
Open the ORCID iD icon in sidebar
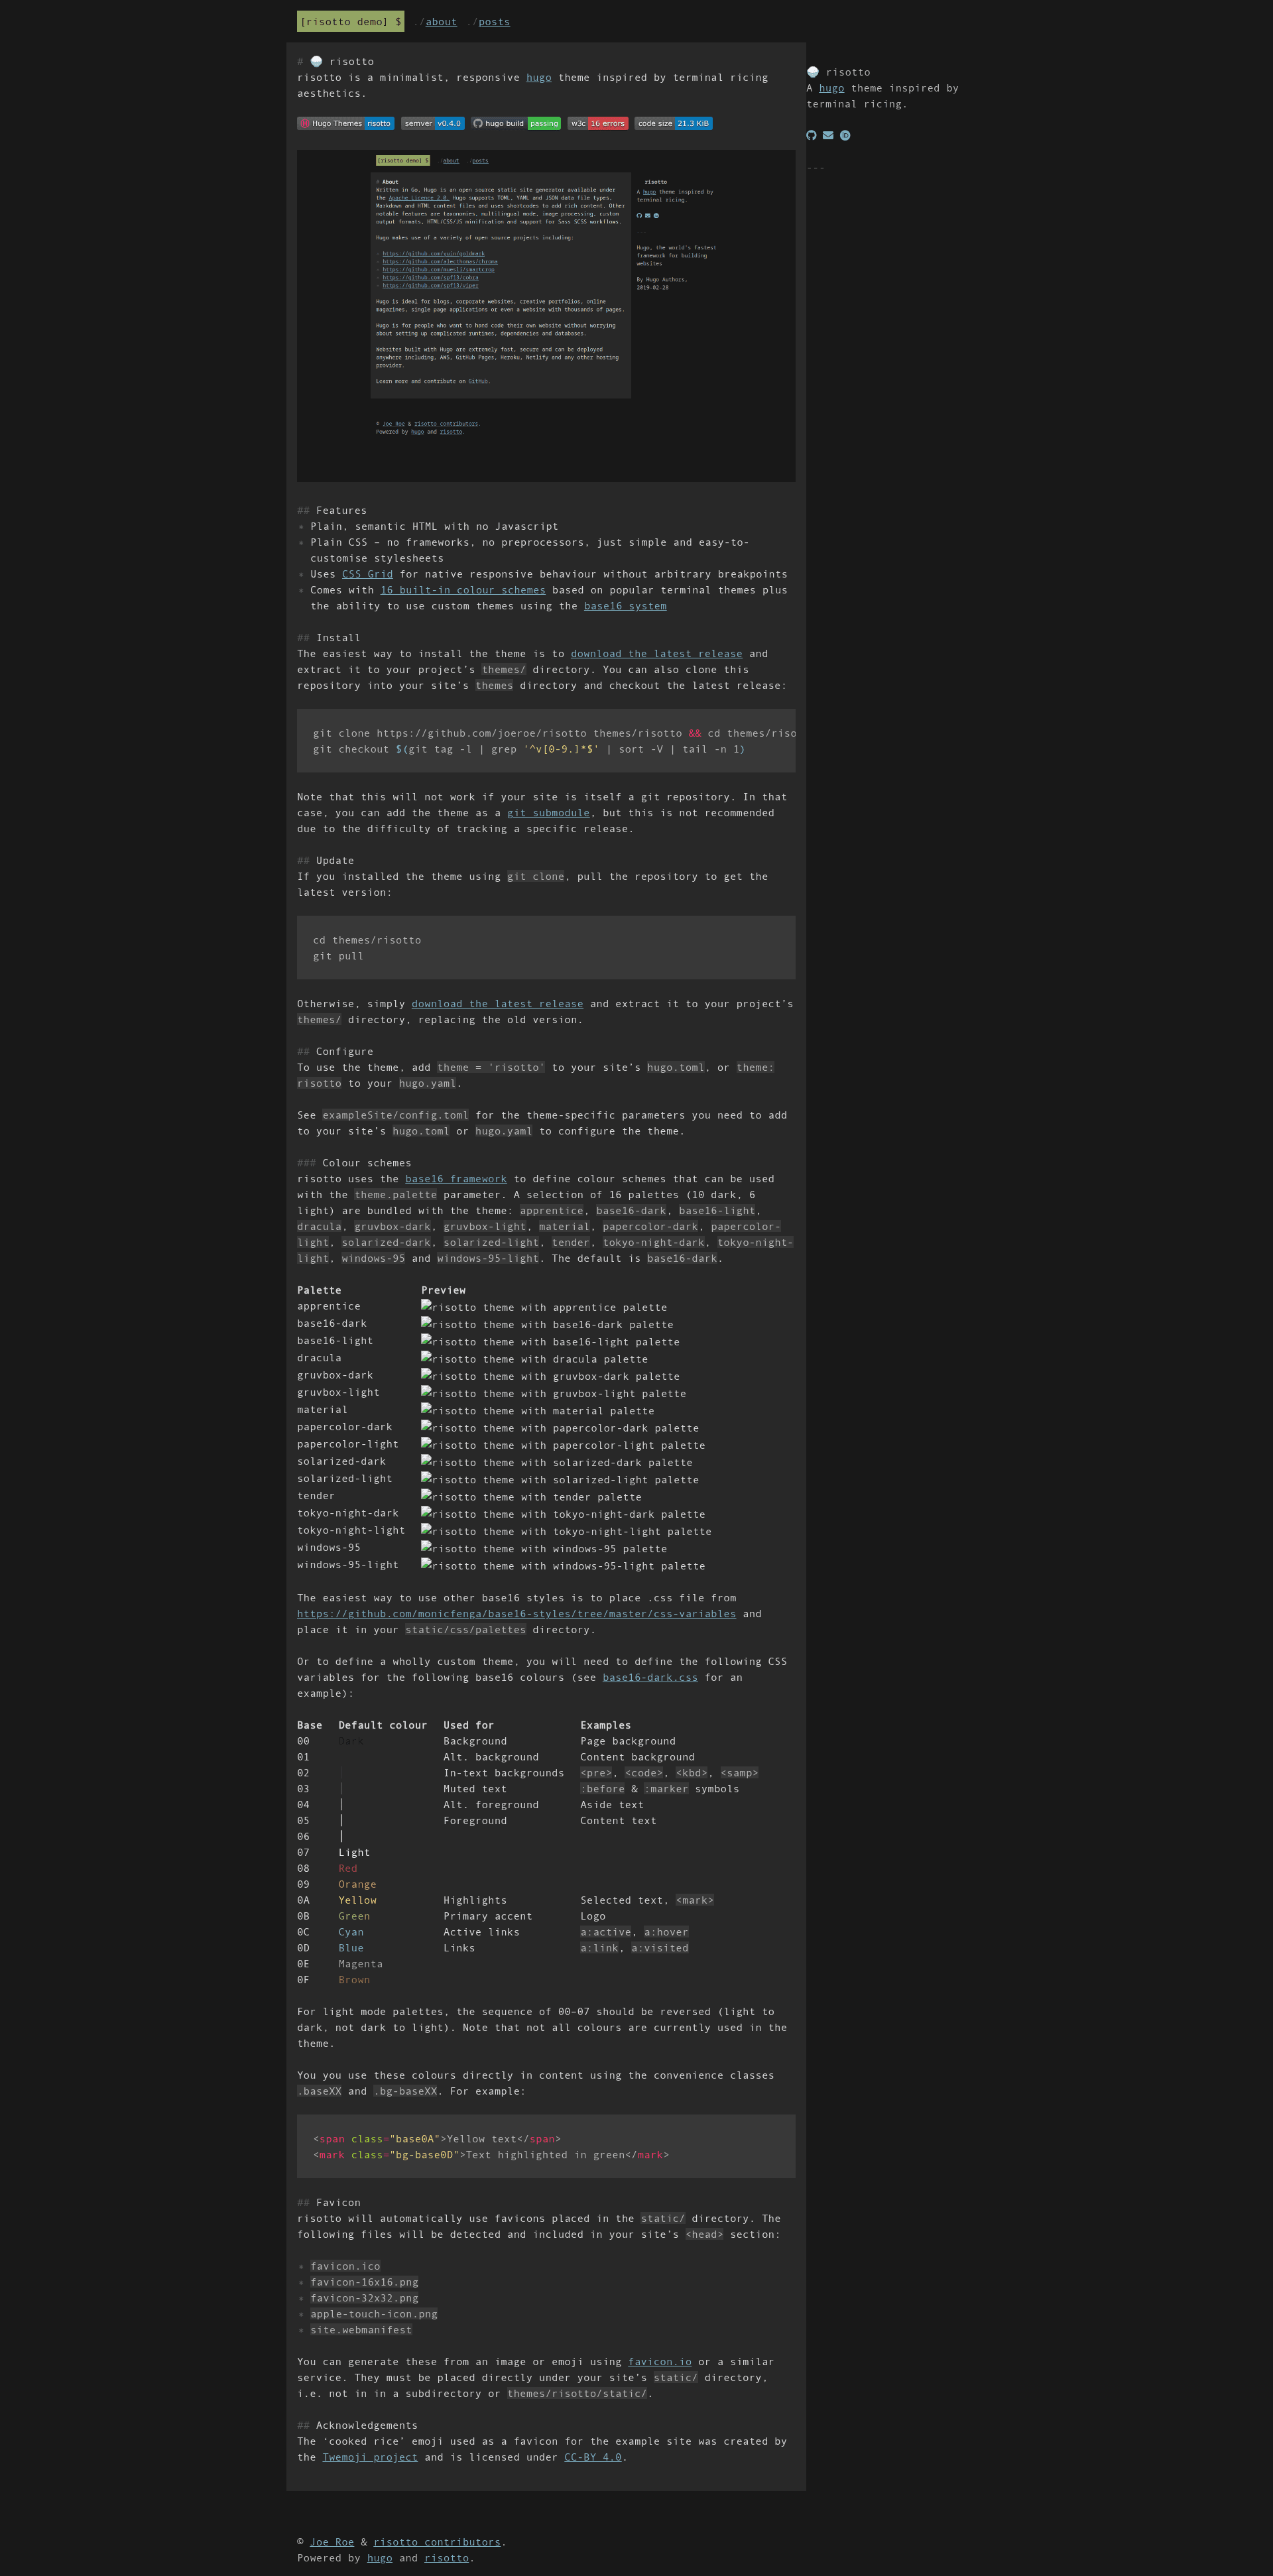[845, 135]
